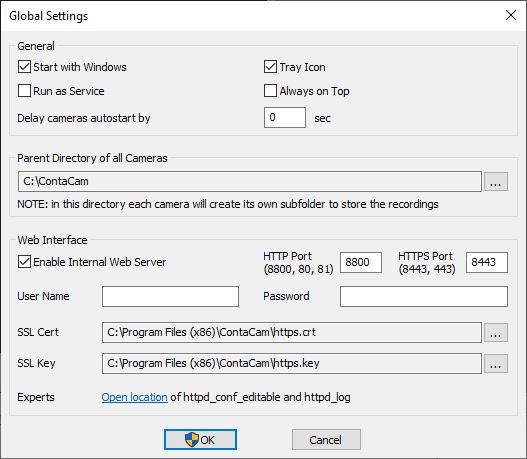Uncheck the Tray Icon option

[x=270, y=67]
